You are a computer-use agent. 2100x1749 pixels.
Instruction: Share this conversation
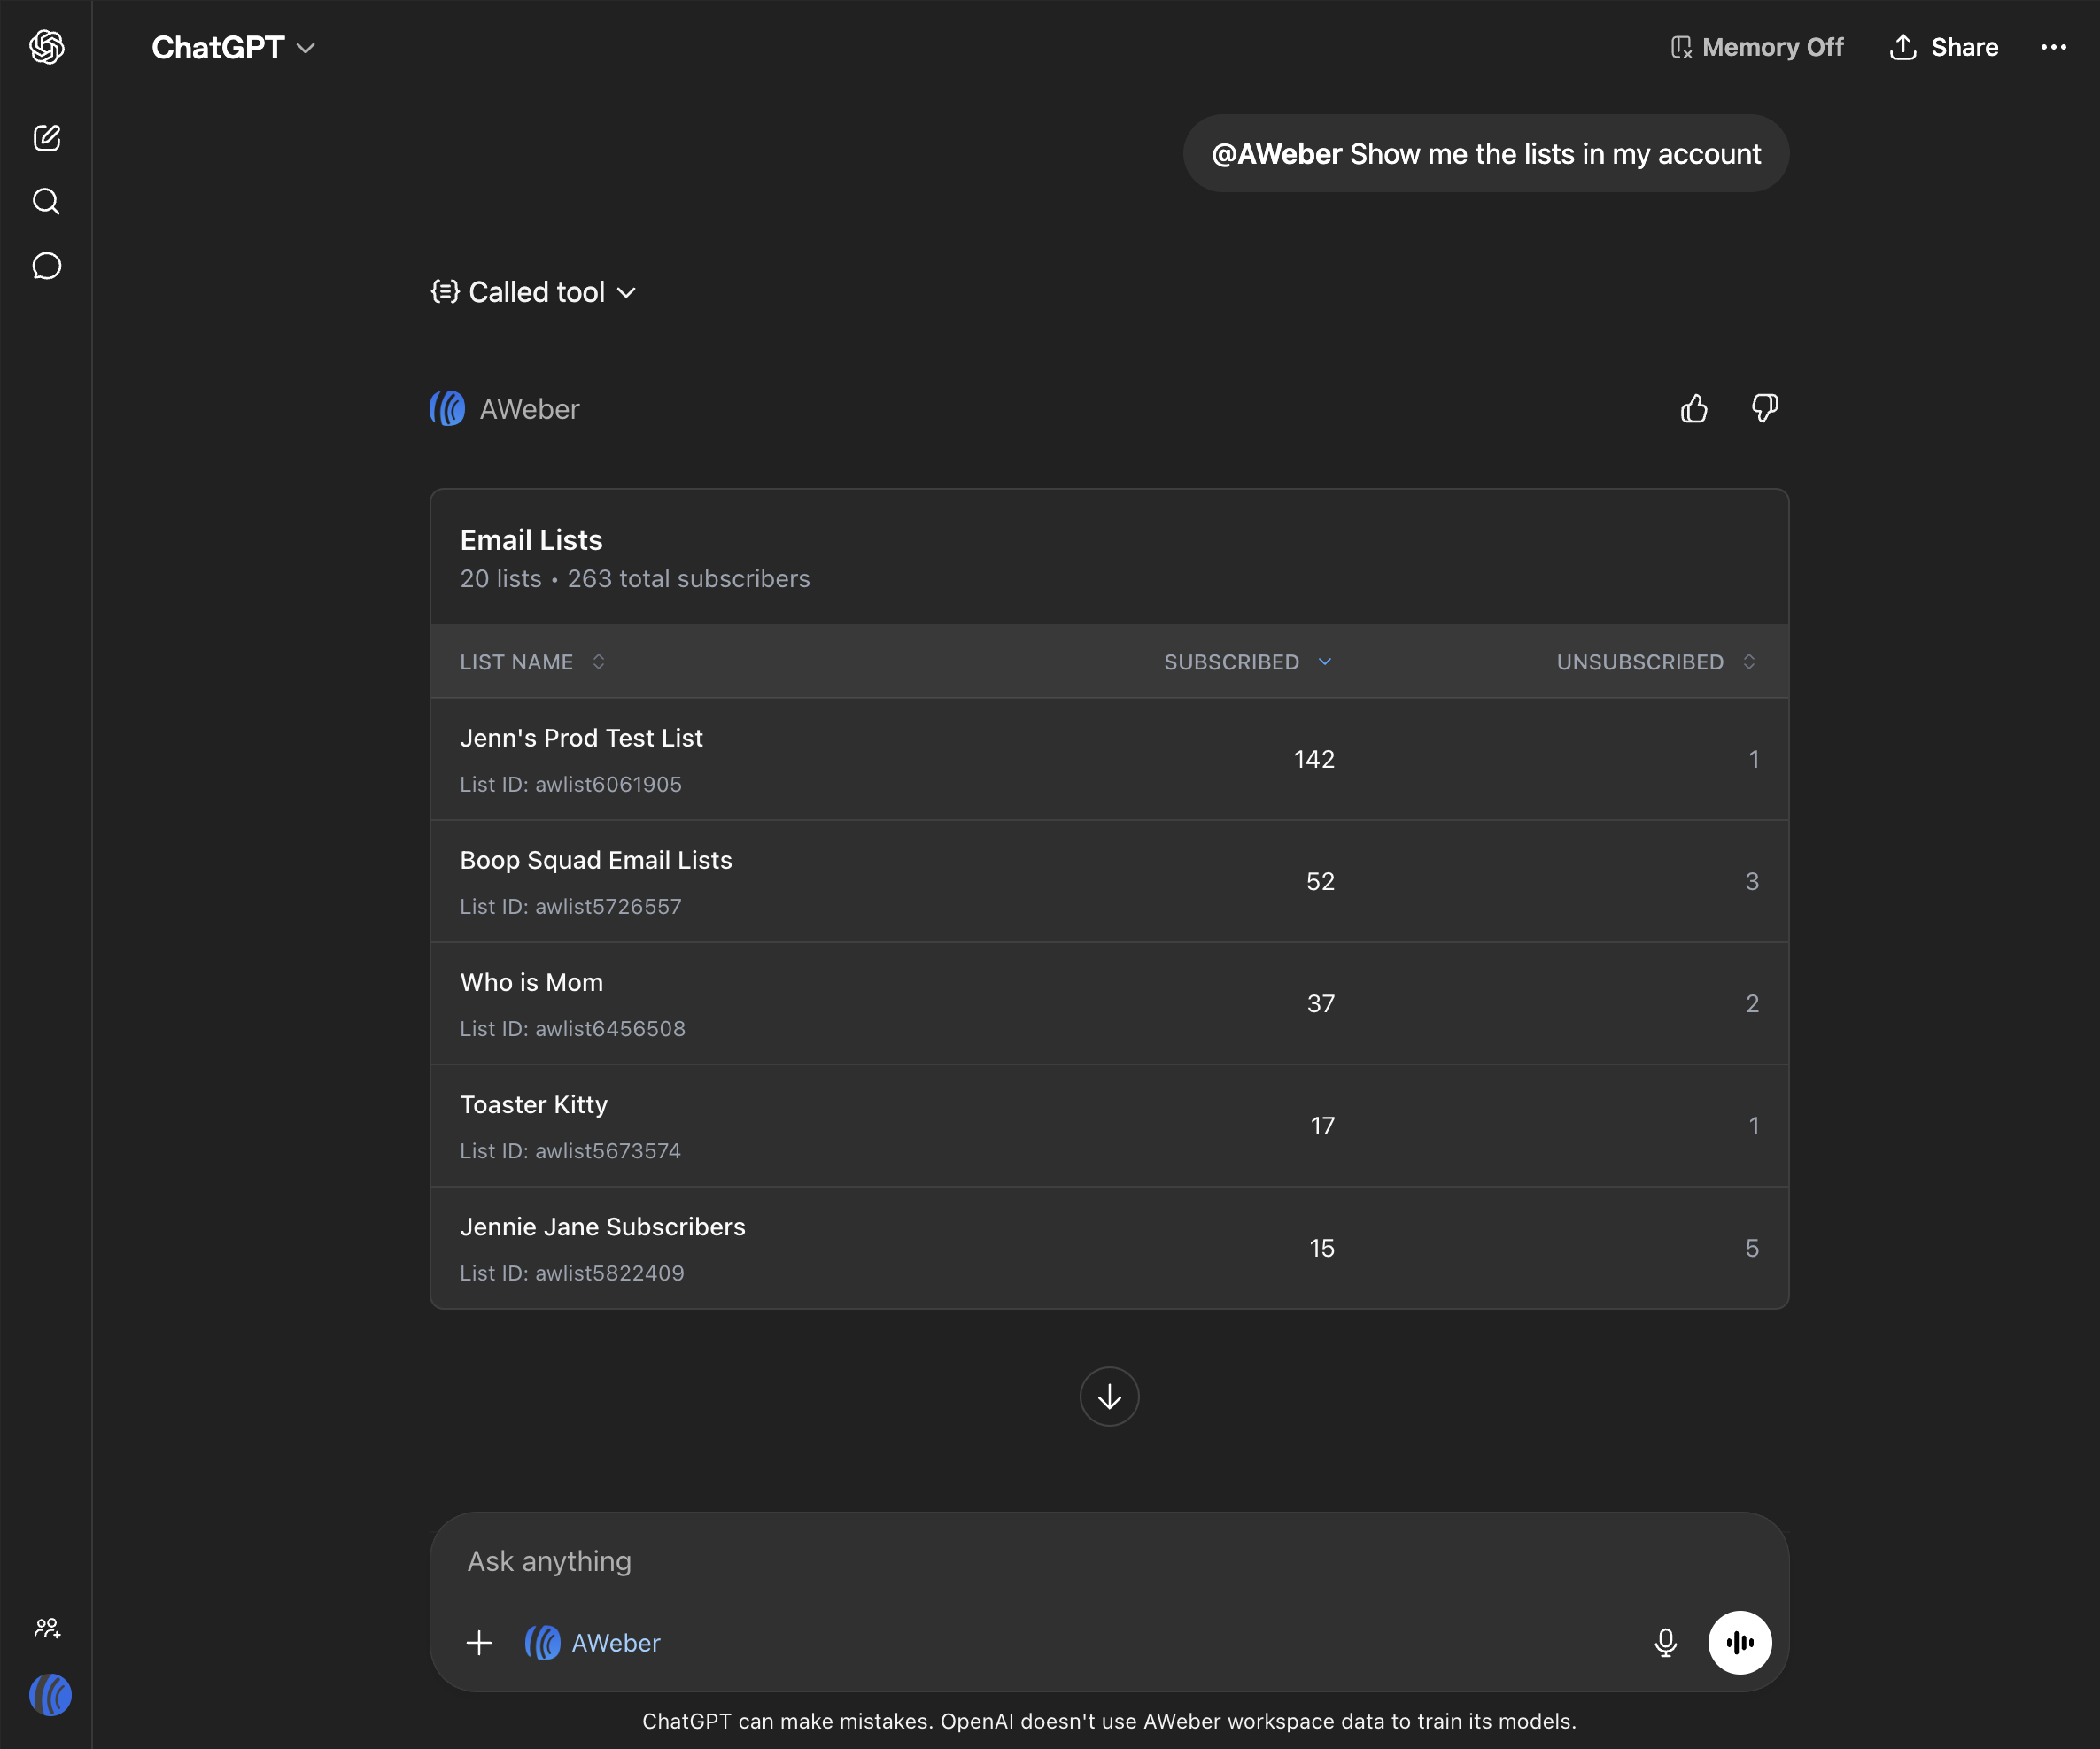(x=1944, y=47)
